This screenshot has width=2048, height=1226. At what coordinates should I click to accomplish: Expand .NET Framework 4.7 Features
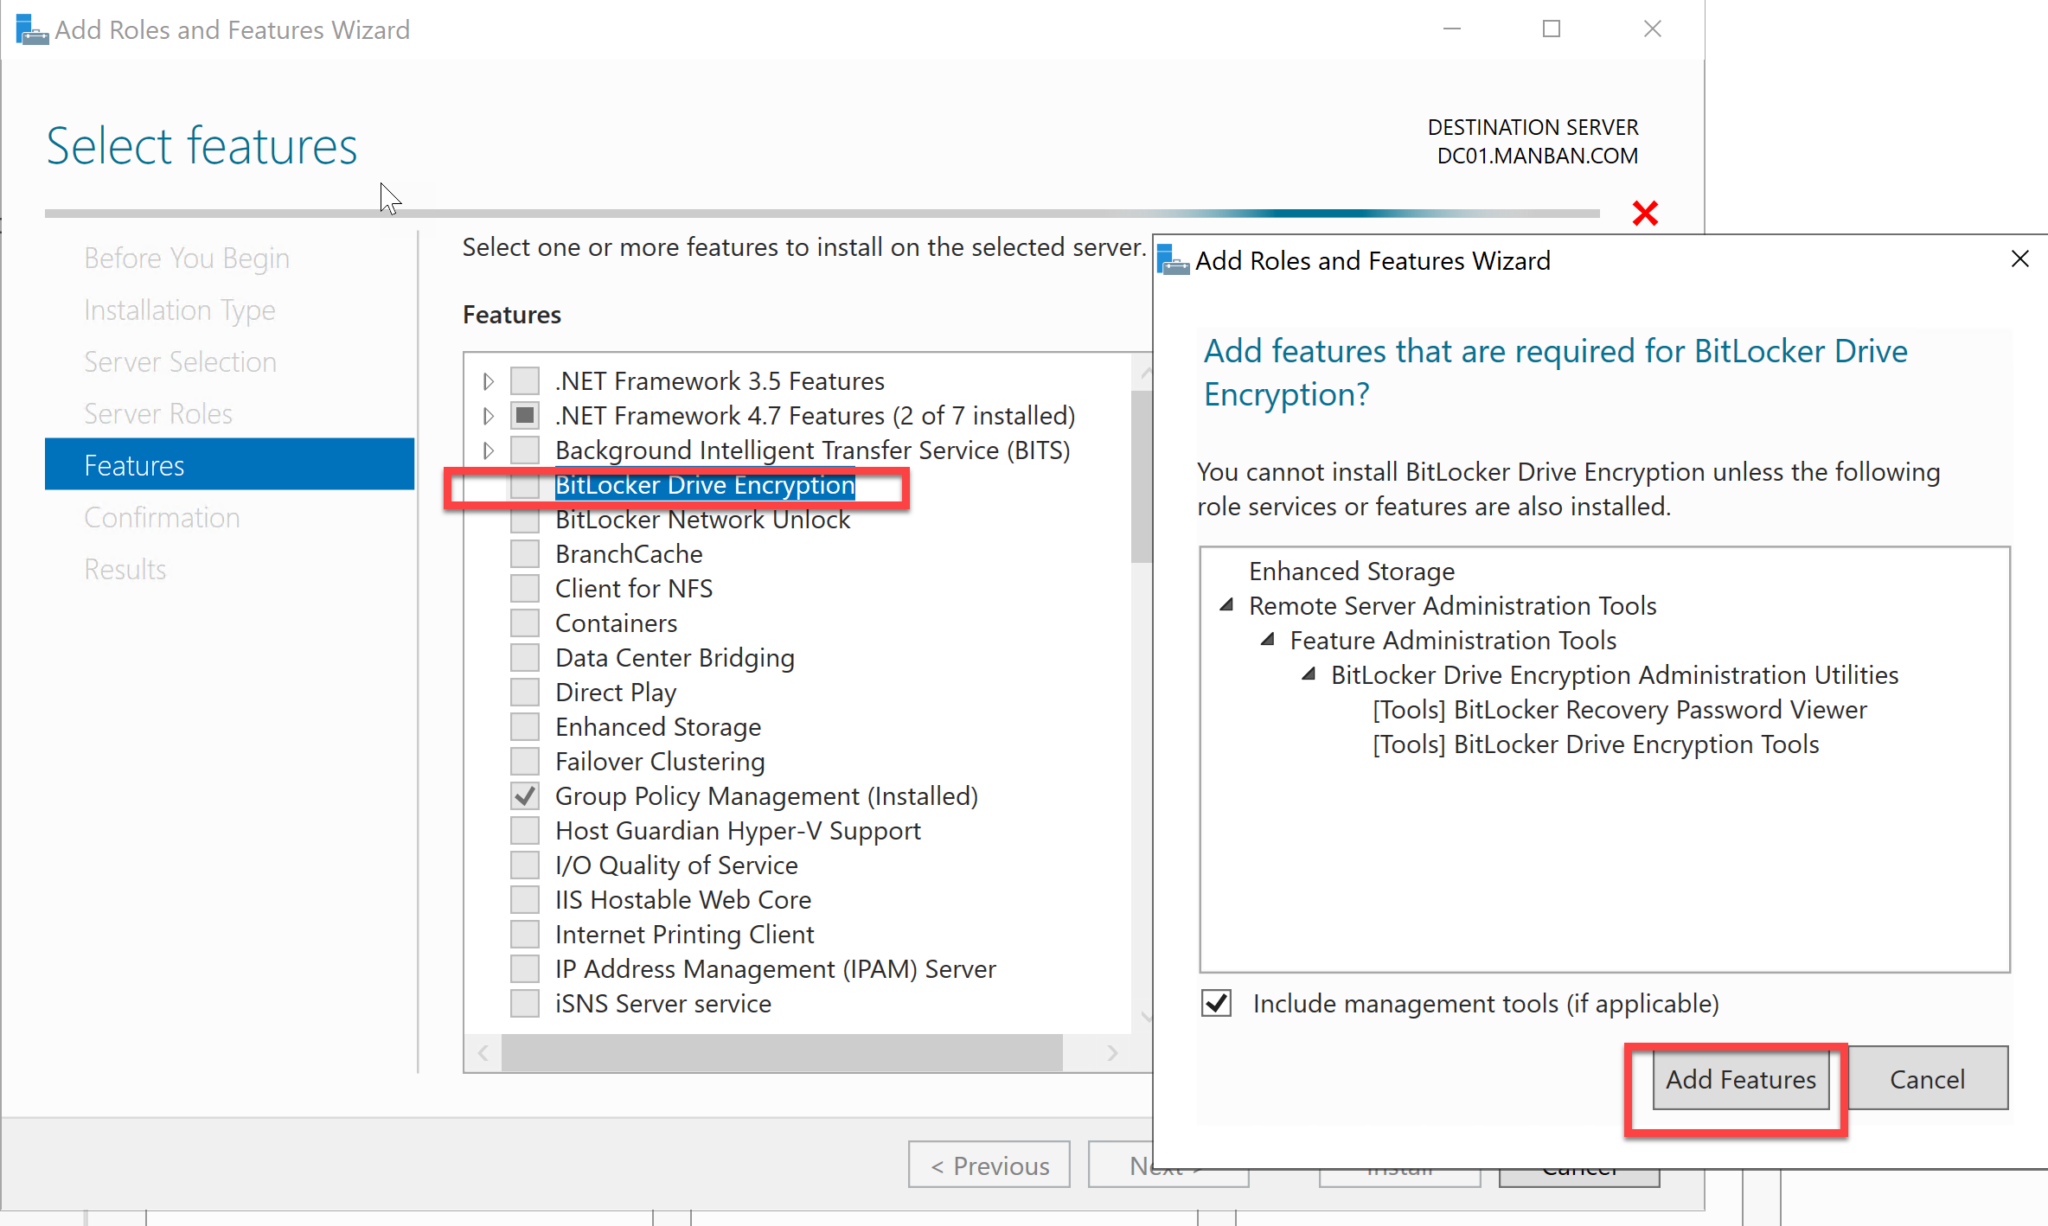tap(487, 415)
